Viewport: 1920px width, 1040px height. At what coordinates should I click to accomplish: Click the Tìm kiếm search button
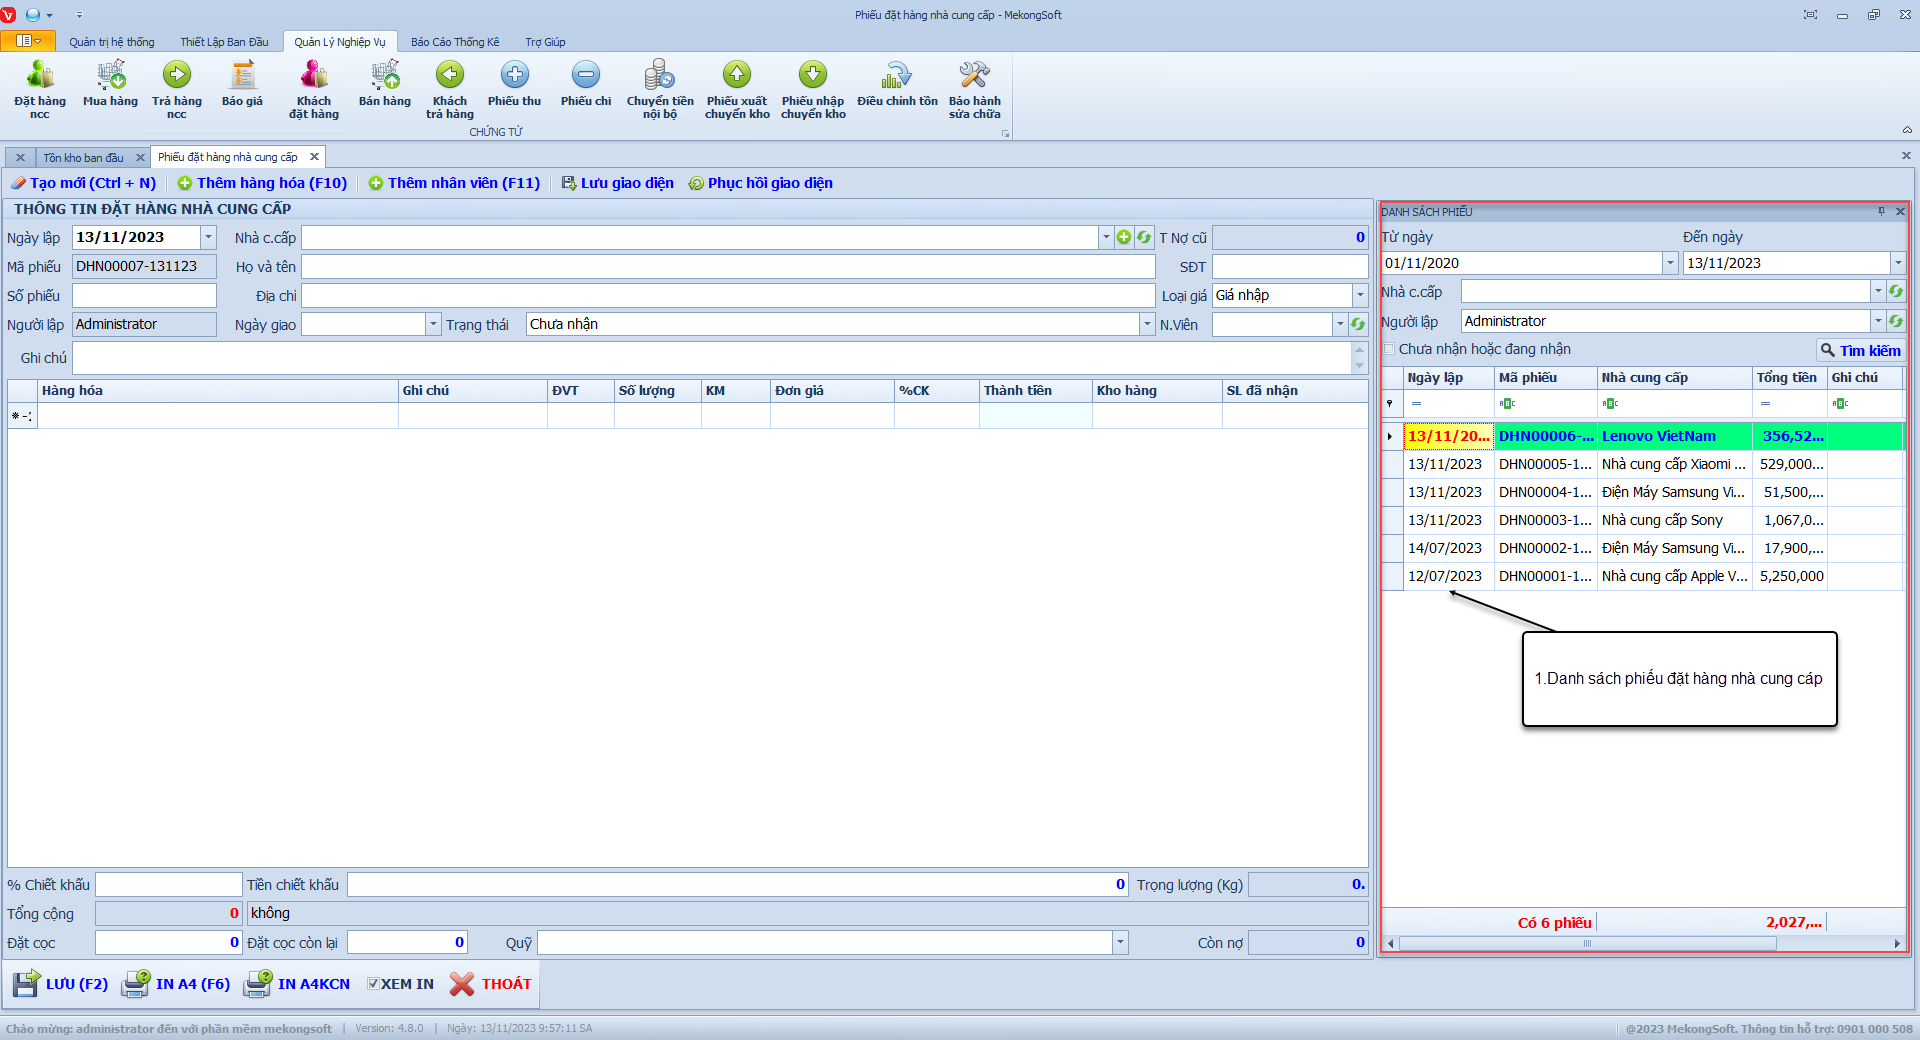point(1860,350)
